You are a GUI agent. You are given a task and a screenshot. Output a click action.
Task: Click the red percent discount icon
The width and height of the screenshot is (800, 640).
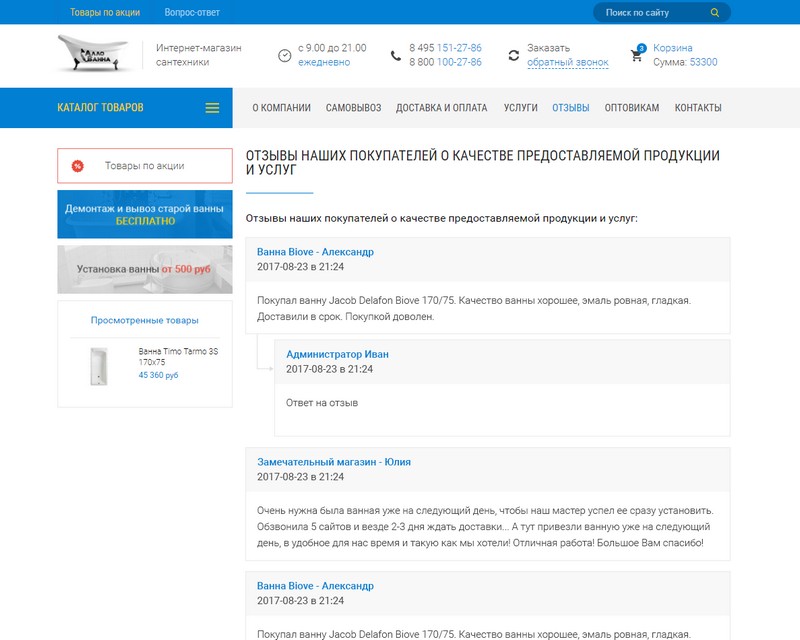click(x=78, y=166)
